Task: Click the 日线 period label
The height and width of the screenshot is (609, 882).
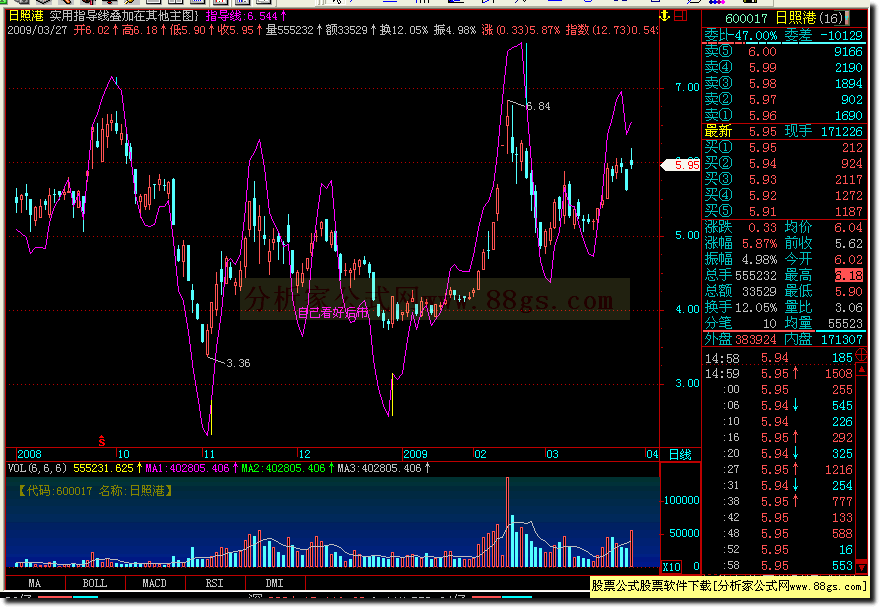Action: click(680, 454)
